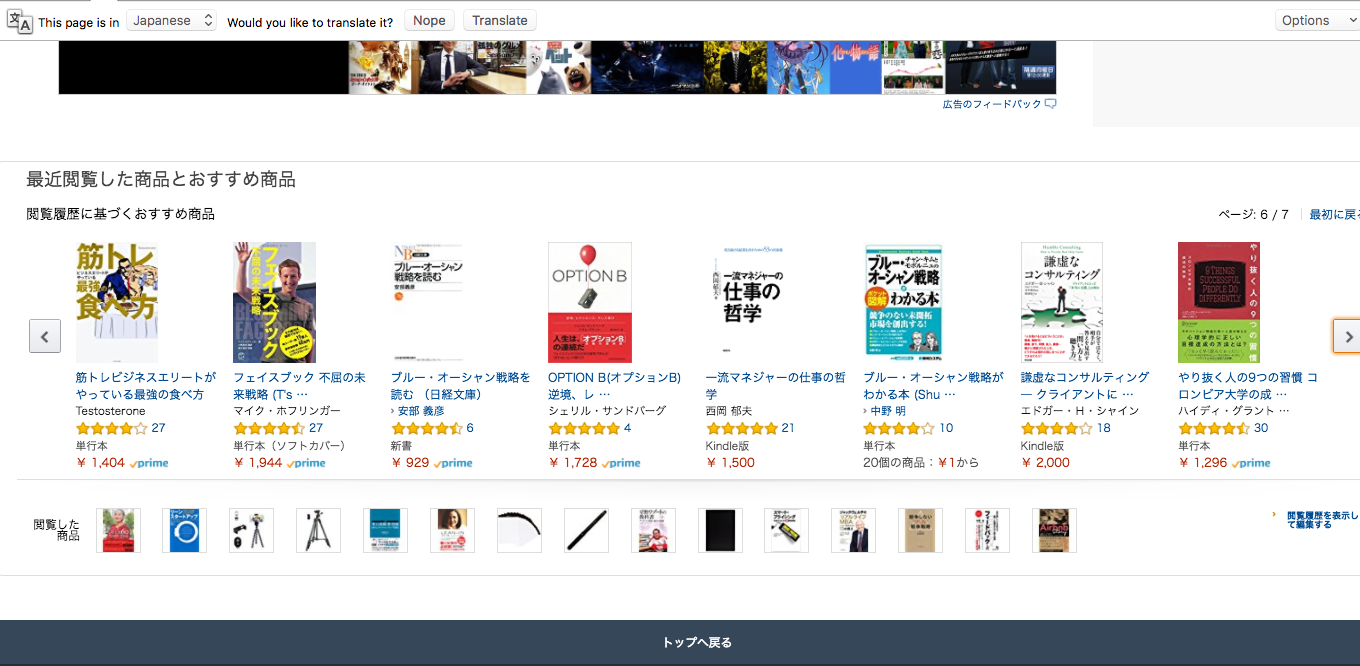Click title link フェイスブック 不屈の未来戦略
The height and width of the screenshot is (666, 1360).
(299, 386)
